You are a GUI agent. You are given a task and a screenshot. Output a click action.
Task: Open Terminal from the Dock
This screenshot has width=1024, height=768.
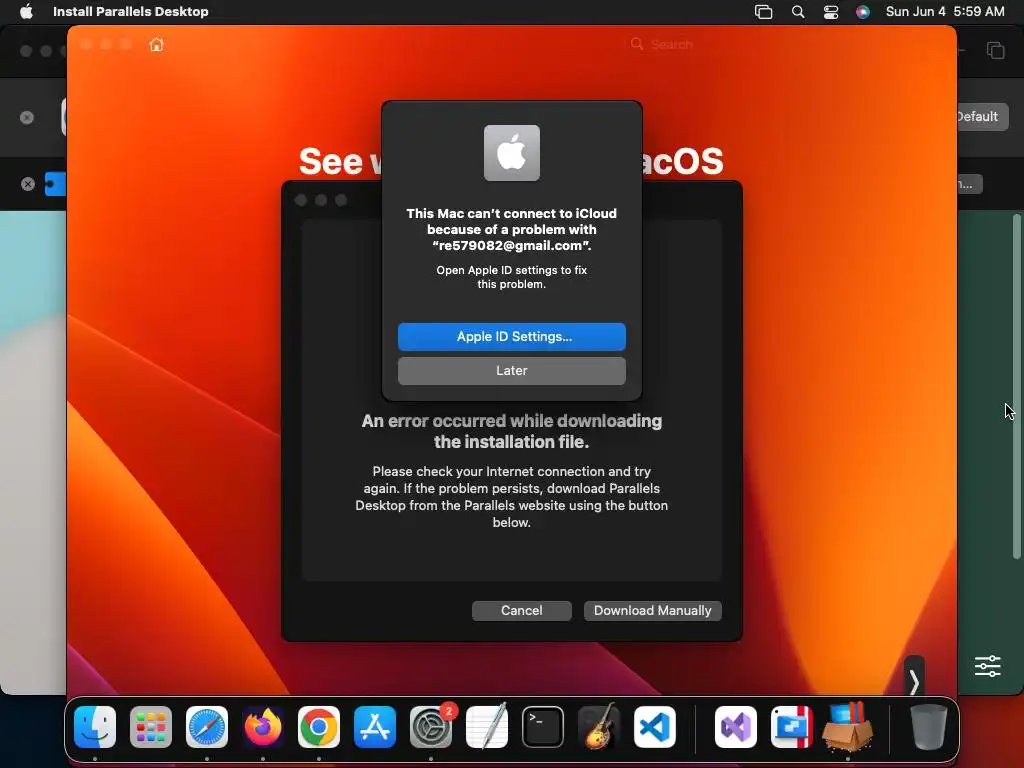click(543, 726)
